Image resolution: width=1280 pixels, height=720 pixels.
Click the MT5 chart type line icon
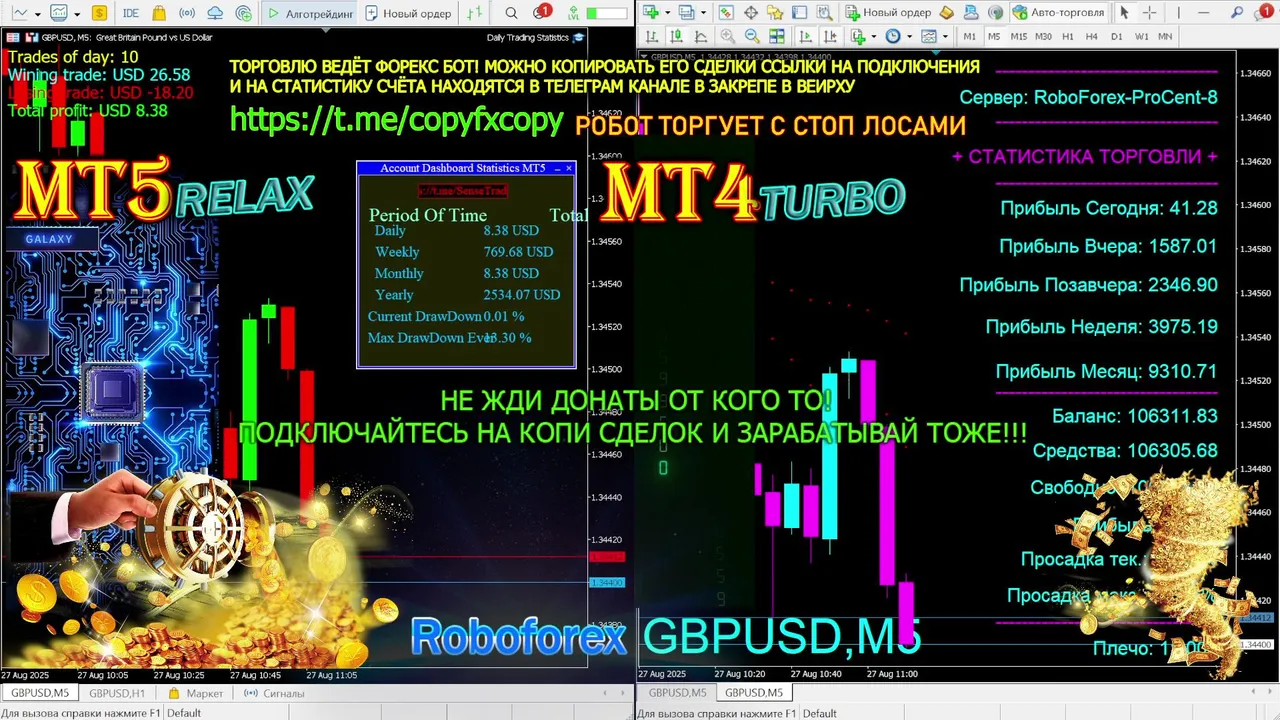point(20,13)
